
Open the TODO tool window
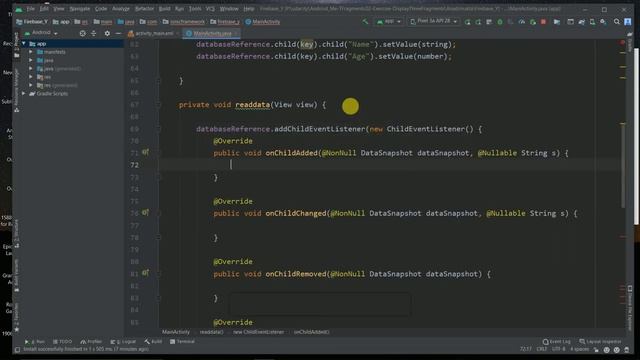tap(62, 342)
